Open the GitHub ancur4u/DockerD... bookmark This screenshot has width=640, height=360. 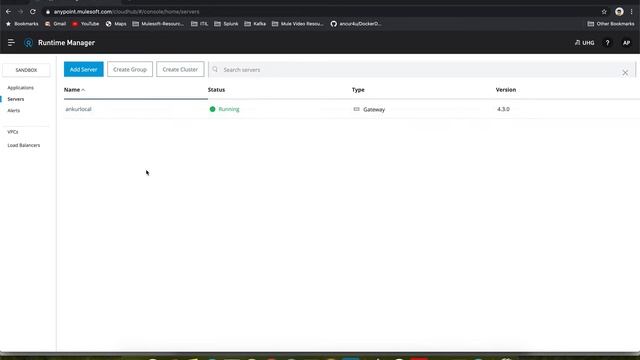[356, 24]
